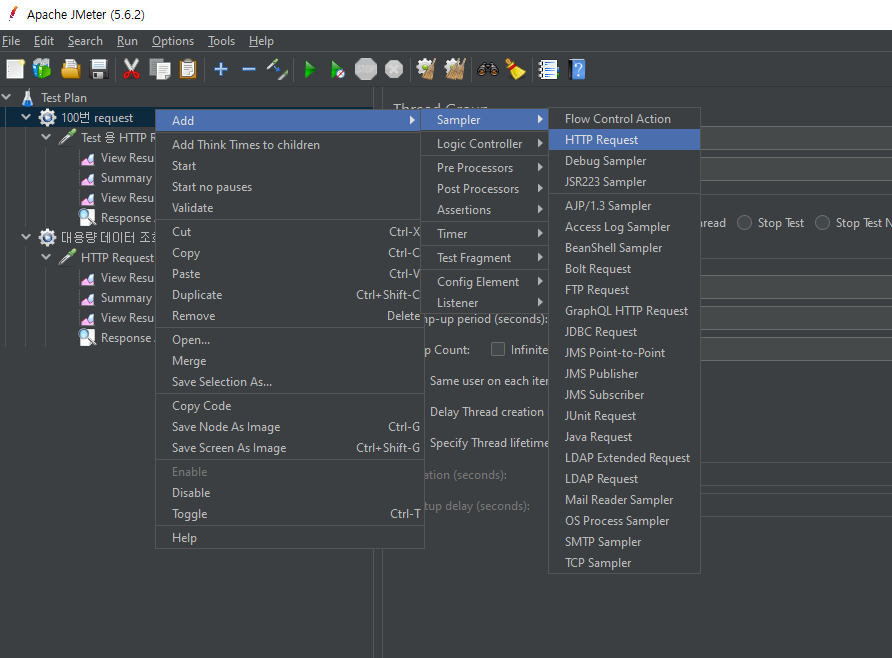This screenshot has width=892, height=658.
Task: Open the Timer submenu
Action: (x=484, y=234)
